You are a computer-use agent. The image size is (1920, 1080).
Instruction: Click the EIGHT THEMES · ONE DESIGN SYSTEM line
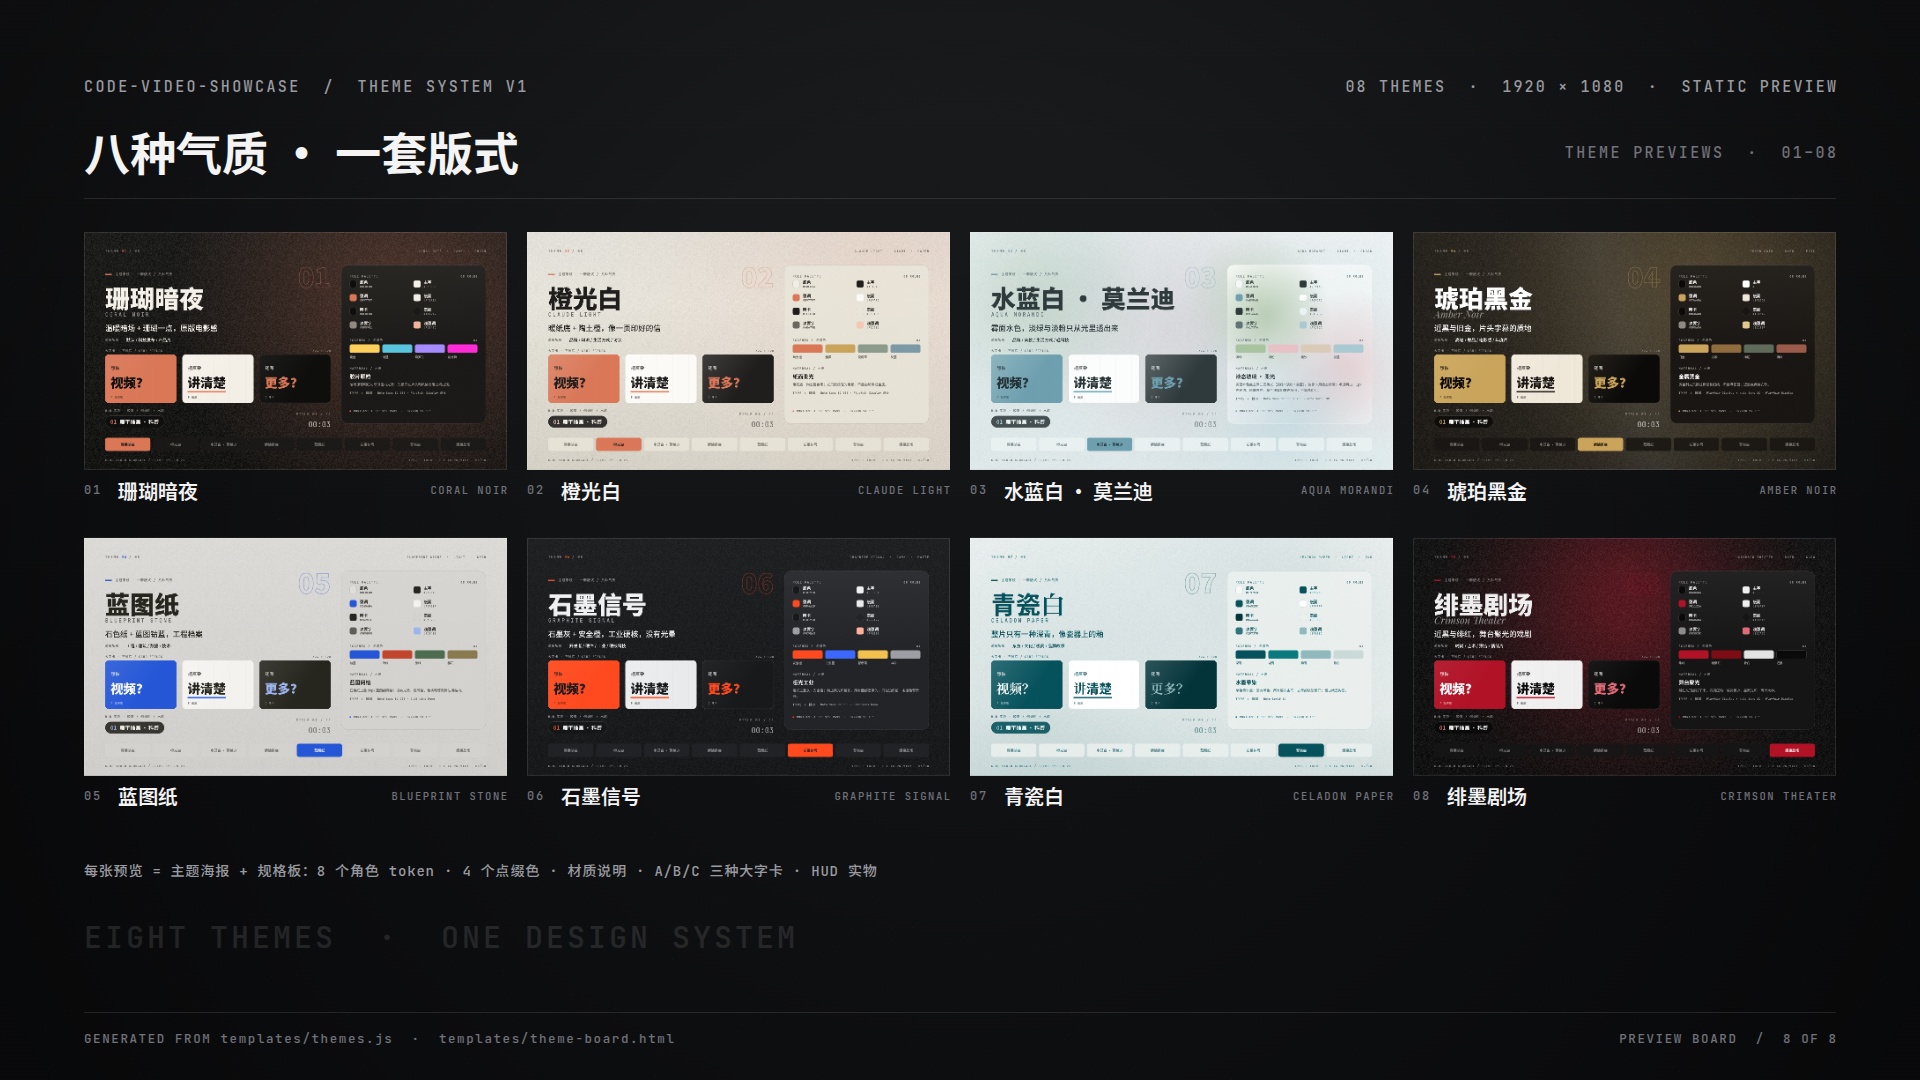(x=440, y=938)
